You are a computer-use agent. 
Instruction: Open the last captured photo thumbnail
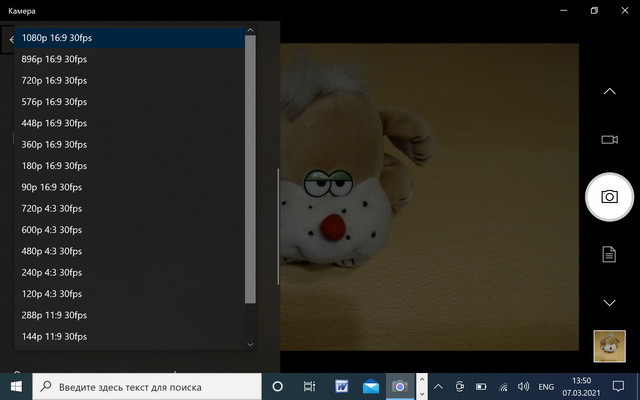point(609,346)
